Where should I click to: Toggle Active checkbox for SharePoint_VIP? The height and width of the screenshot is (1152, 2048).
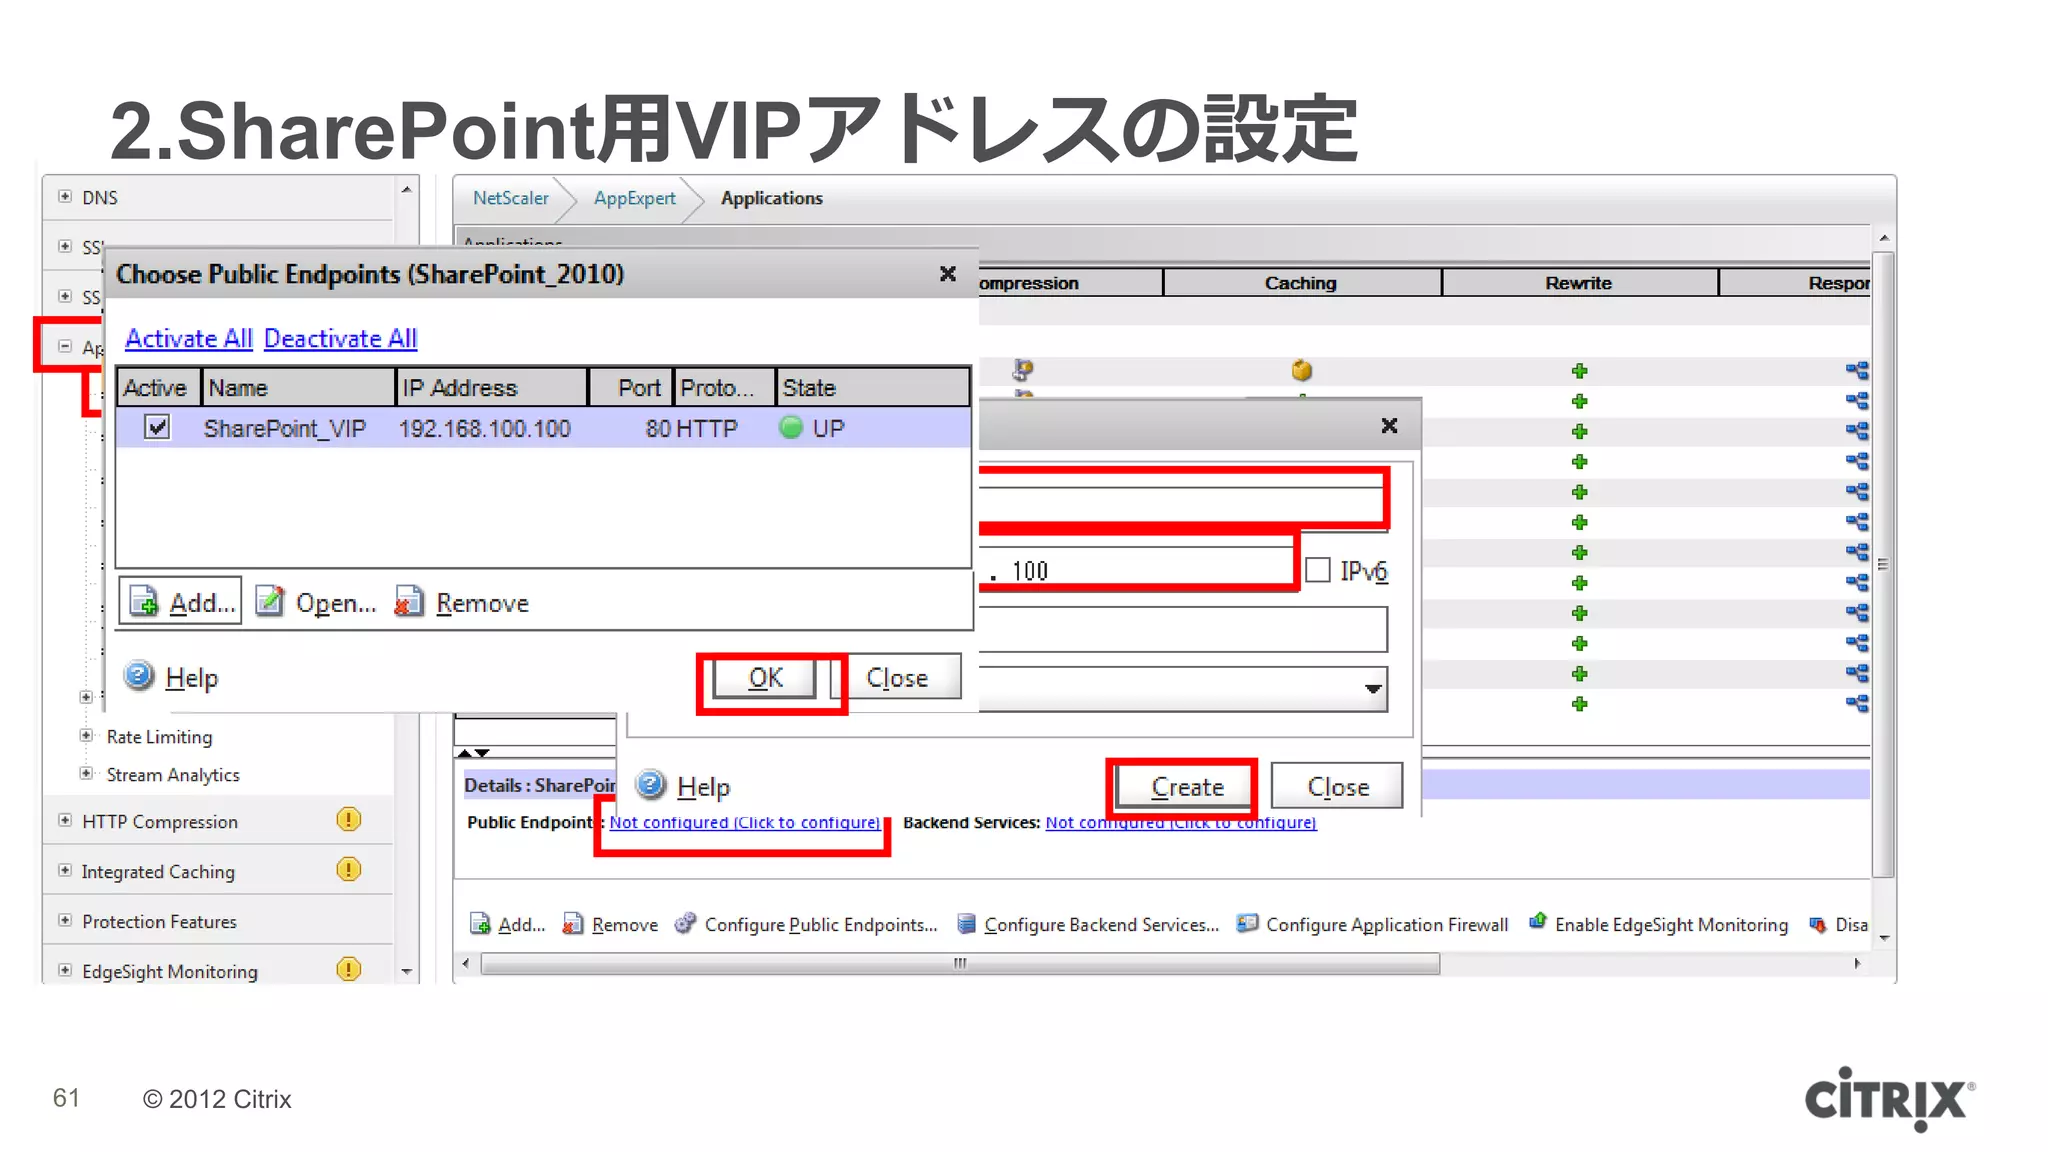coord(157,428)
